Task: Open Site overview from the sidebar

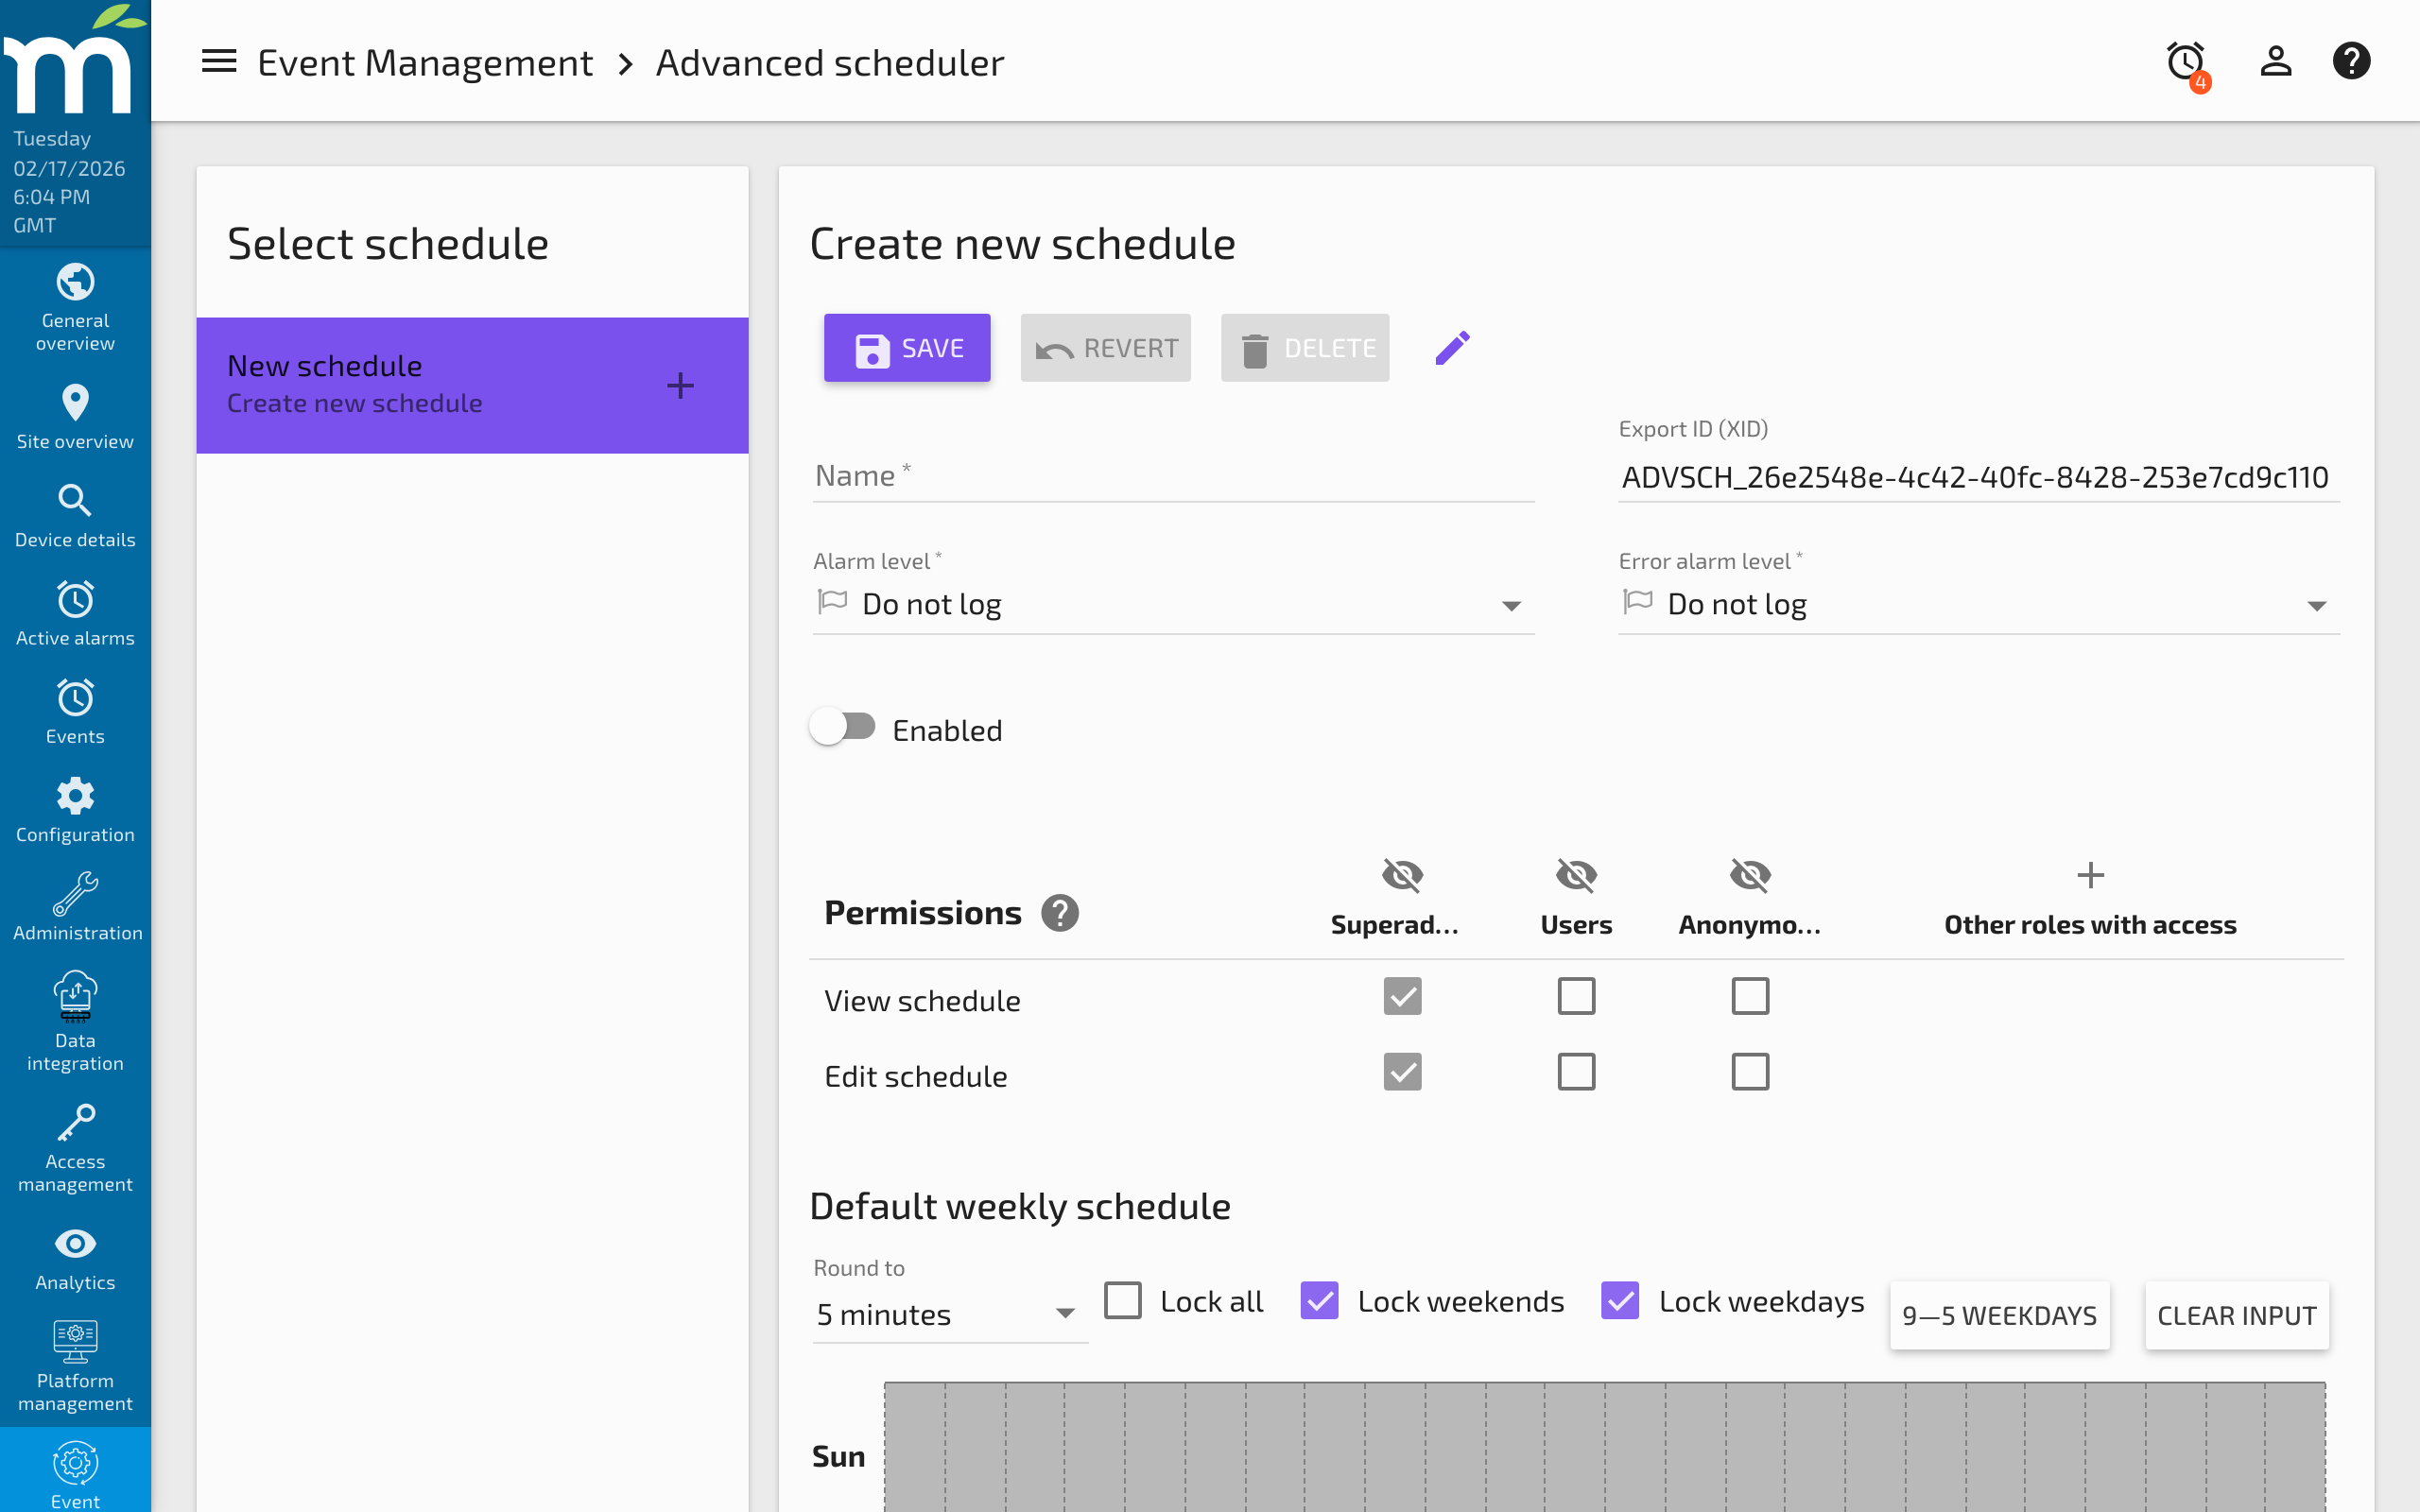Action: click(75, 403)
